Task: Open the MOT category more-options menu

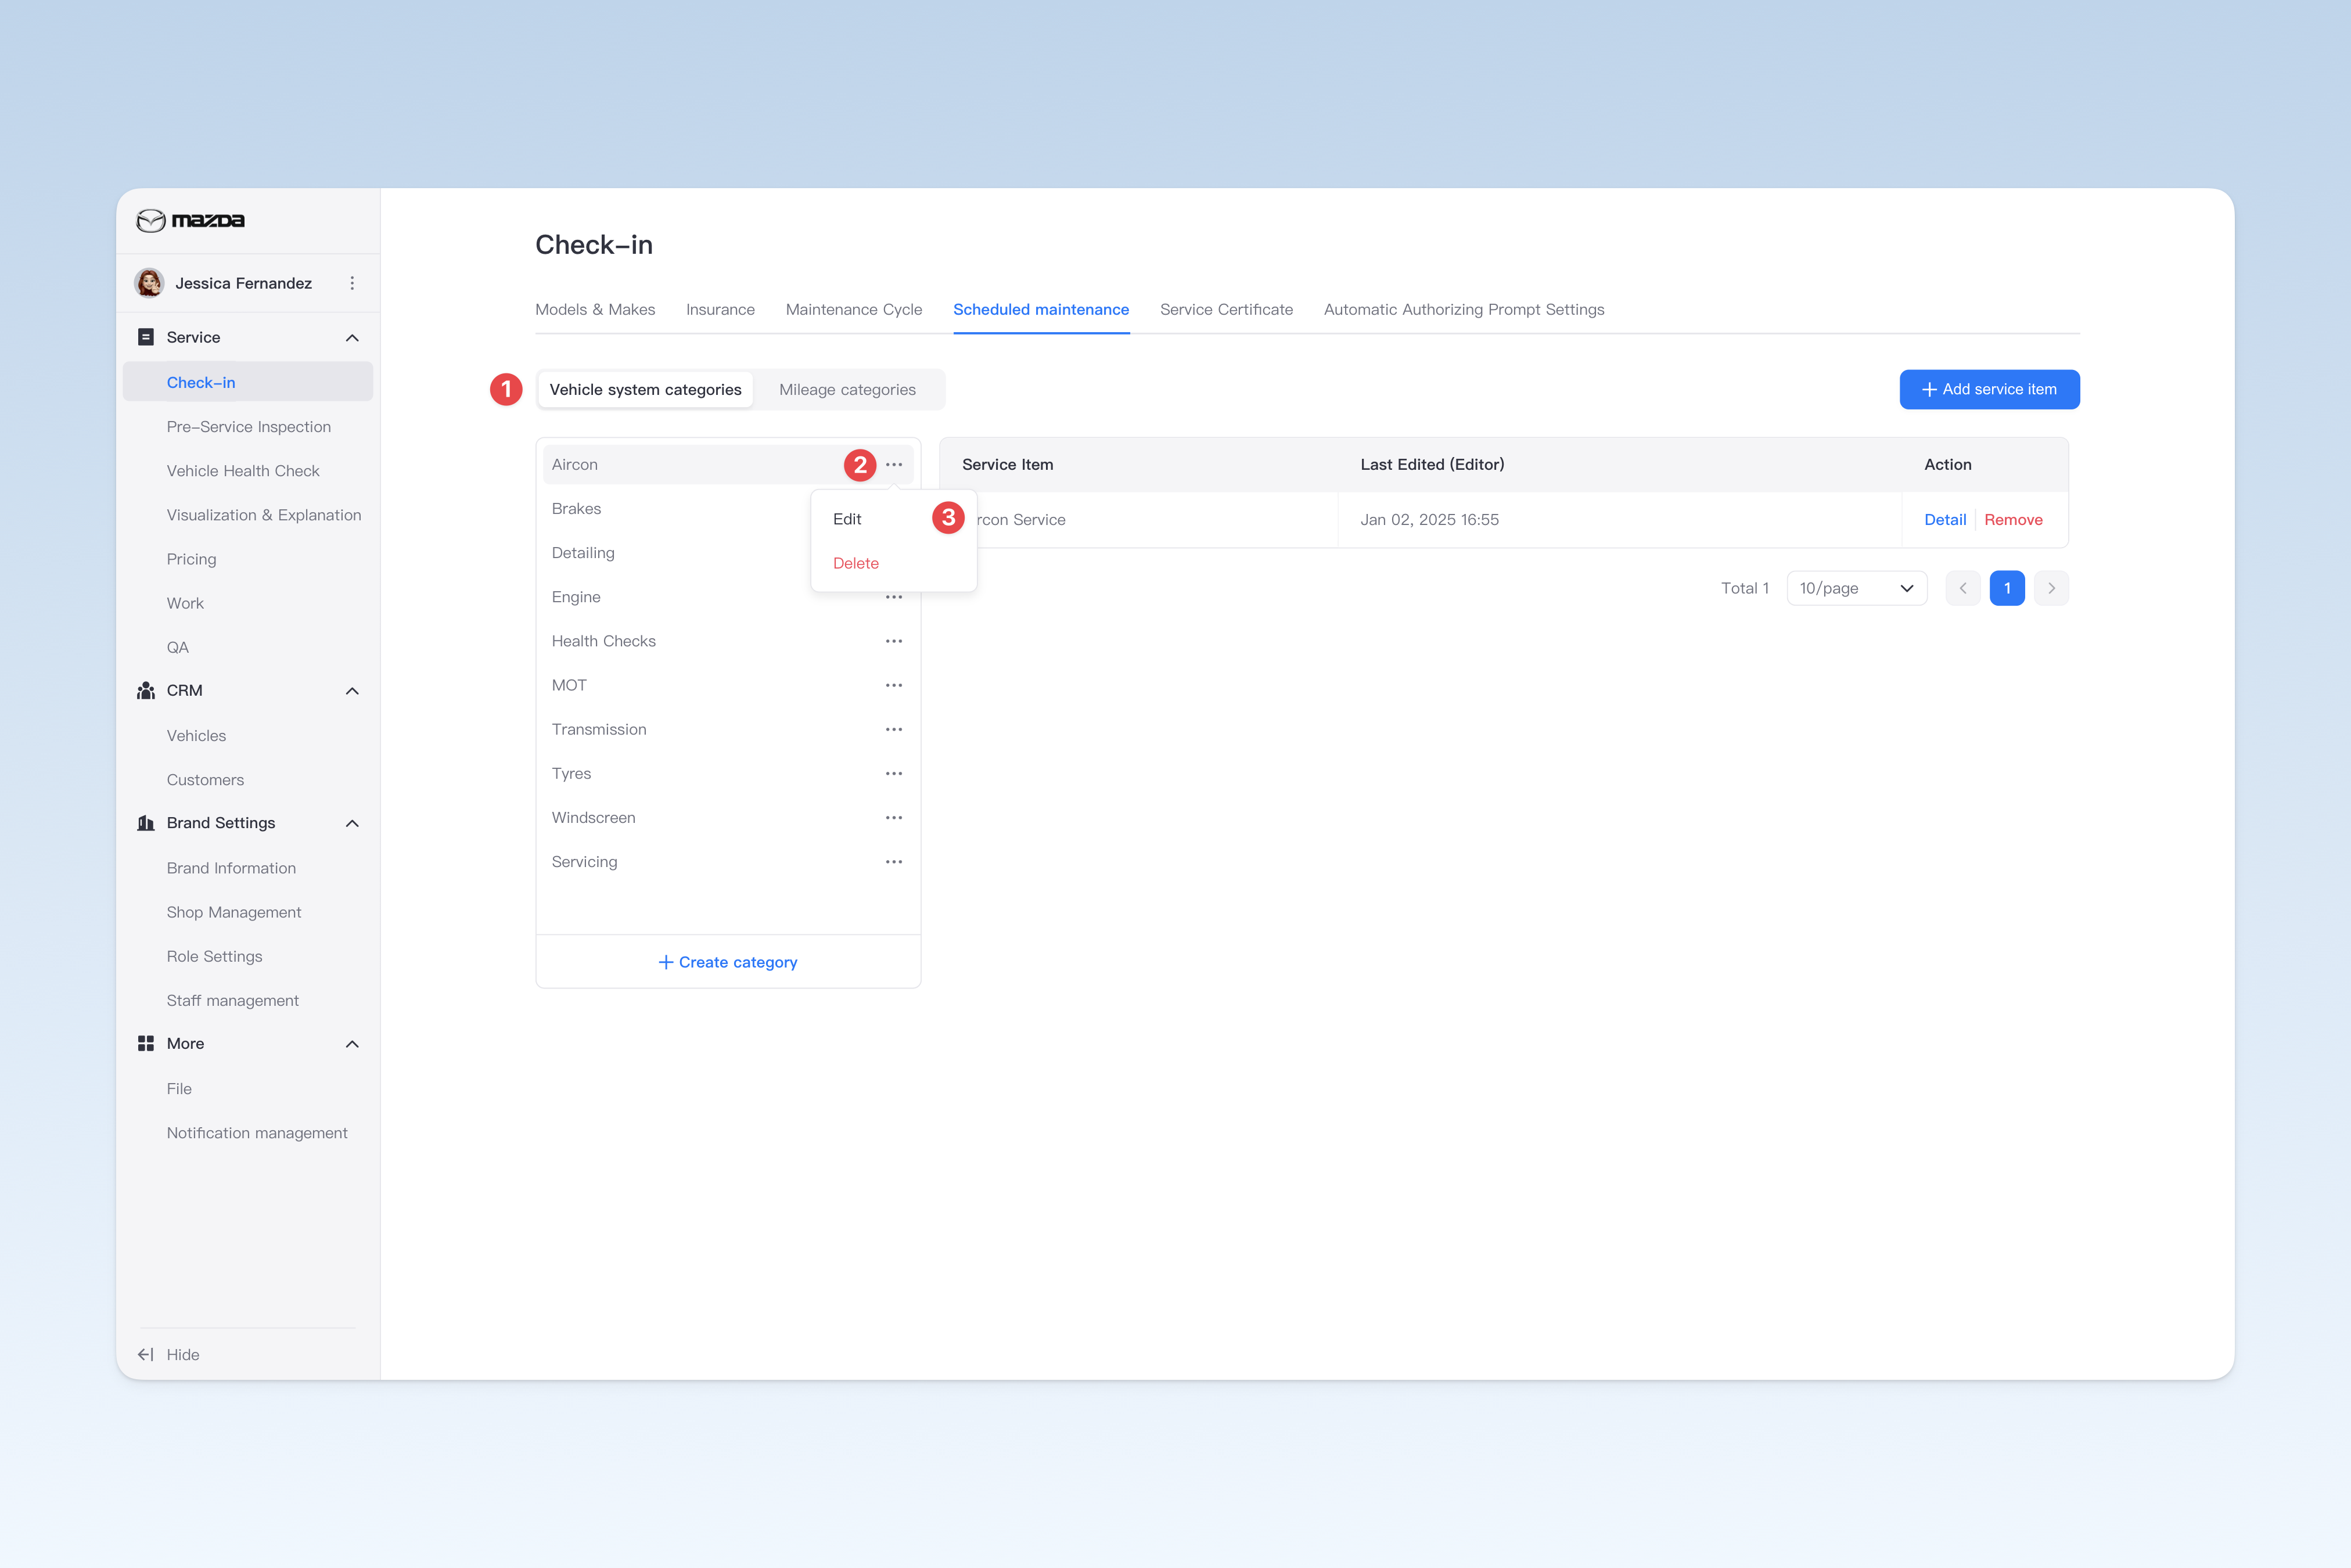Action: coord(894,685)
